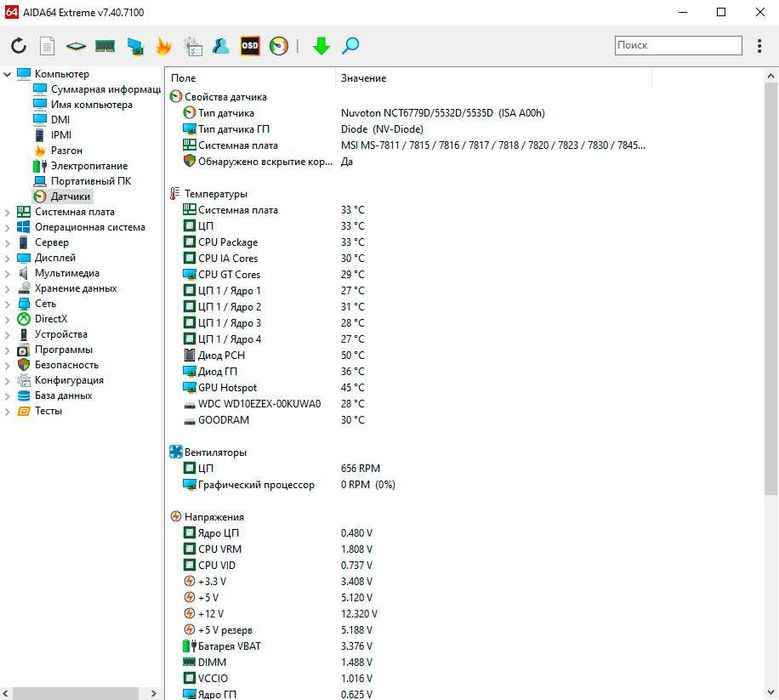The image size is (779, 700).
Task: Click the tree panel's left scroll arrow
Action: [5, 693]
